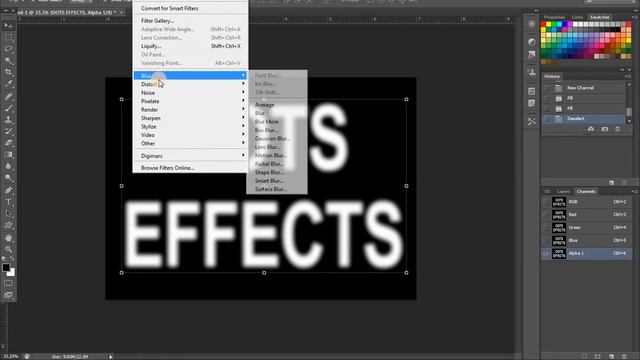Select the Hand tool
Screen dimensions: 640x360
point(8,238)
